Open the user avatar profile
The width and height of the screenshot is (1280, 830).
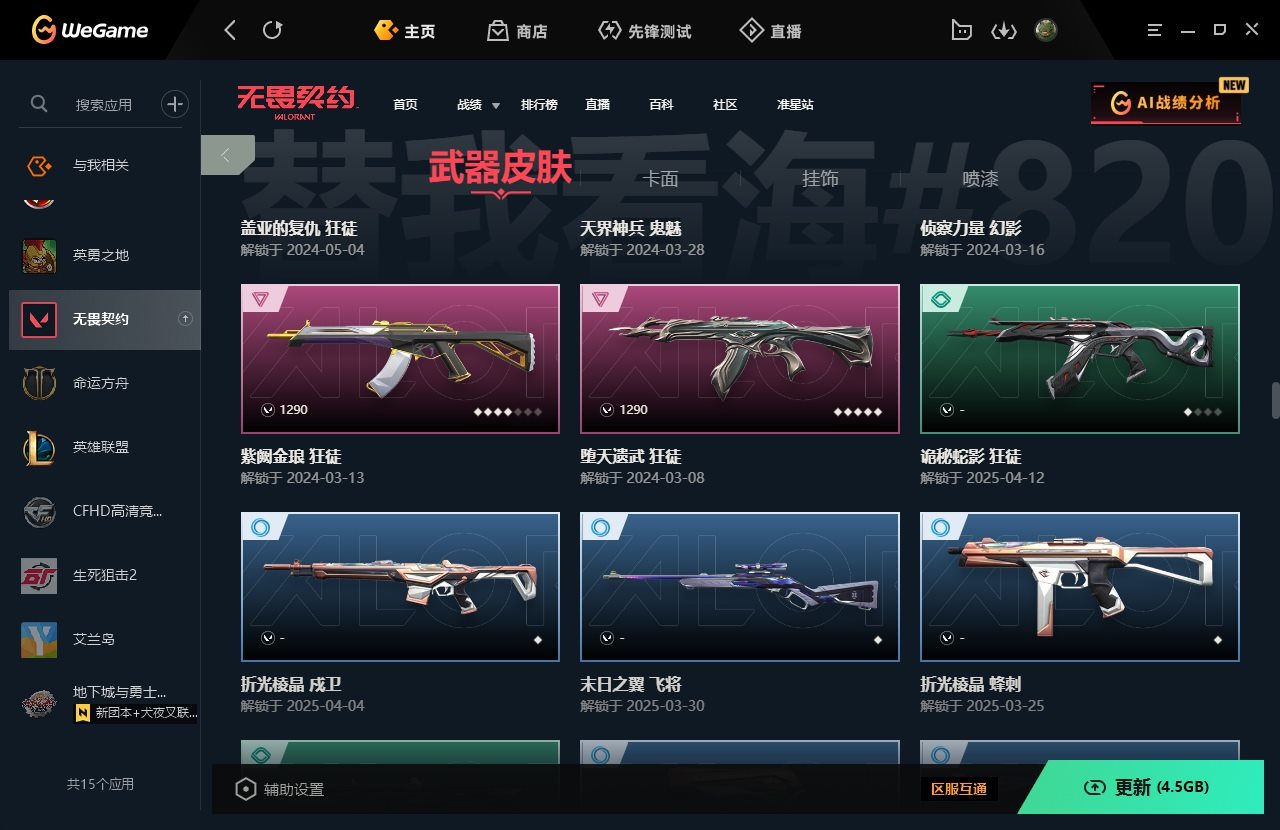(1046, 31)
